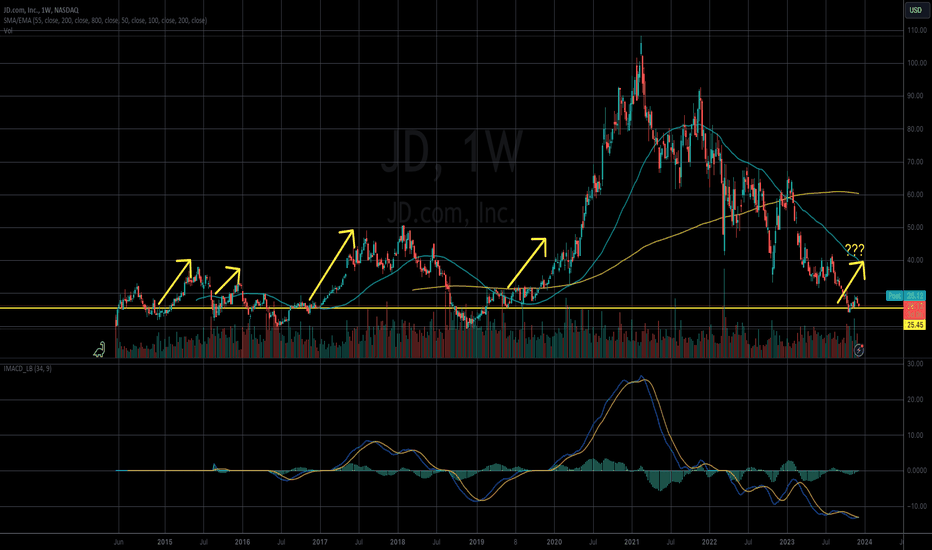The height and width of the screenshot is (550, 932).
Task: Click the red current price countdown label
Action: click(914, 310)
